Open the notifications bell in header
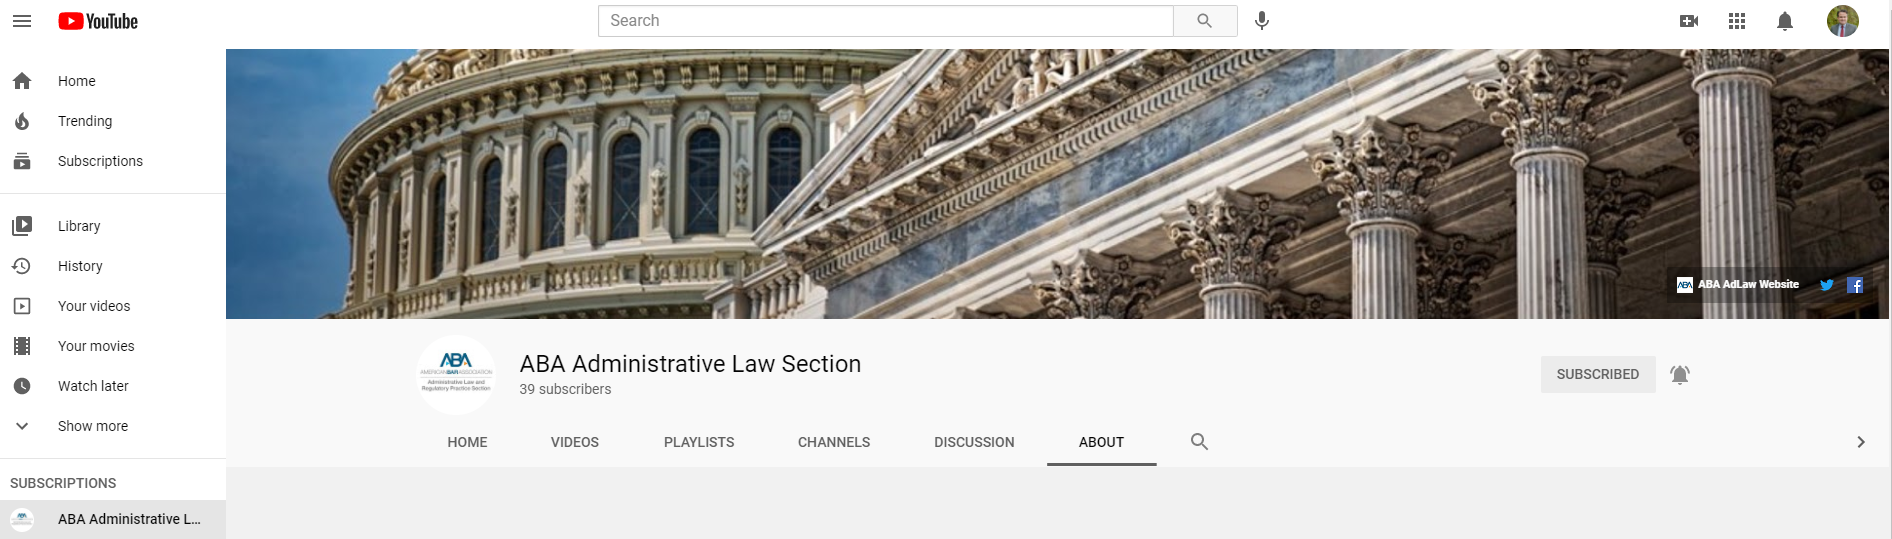 [1785, 21]
